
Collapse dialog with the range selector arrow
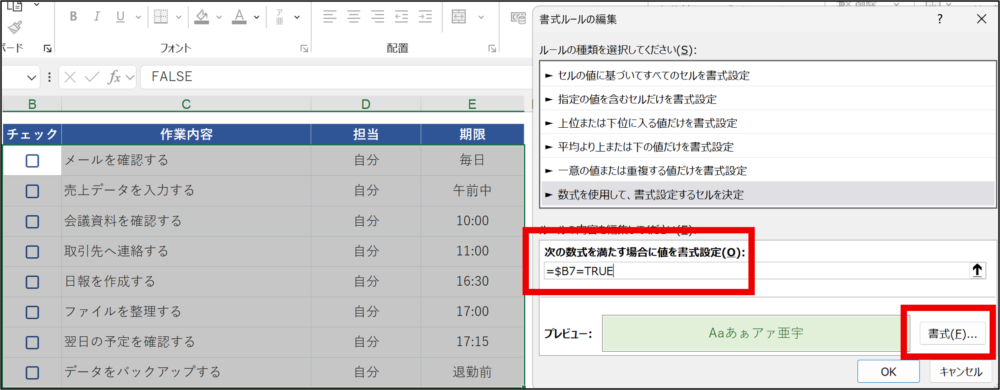(976, 271)
